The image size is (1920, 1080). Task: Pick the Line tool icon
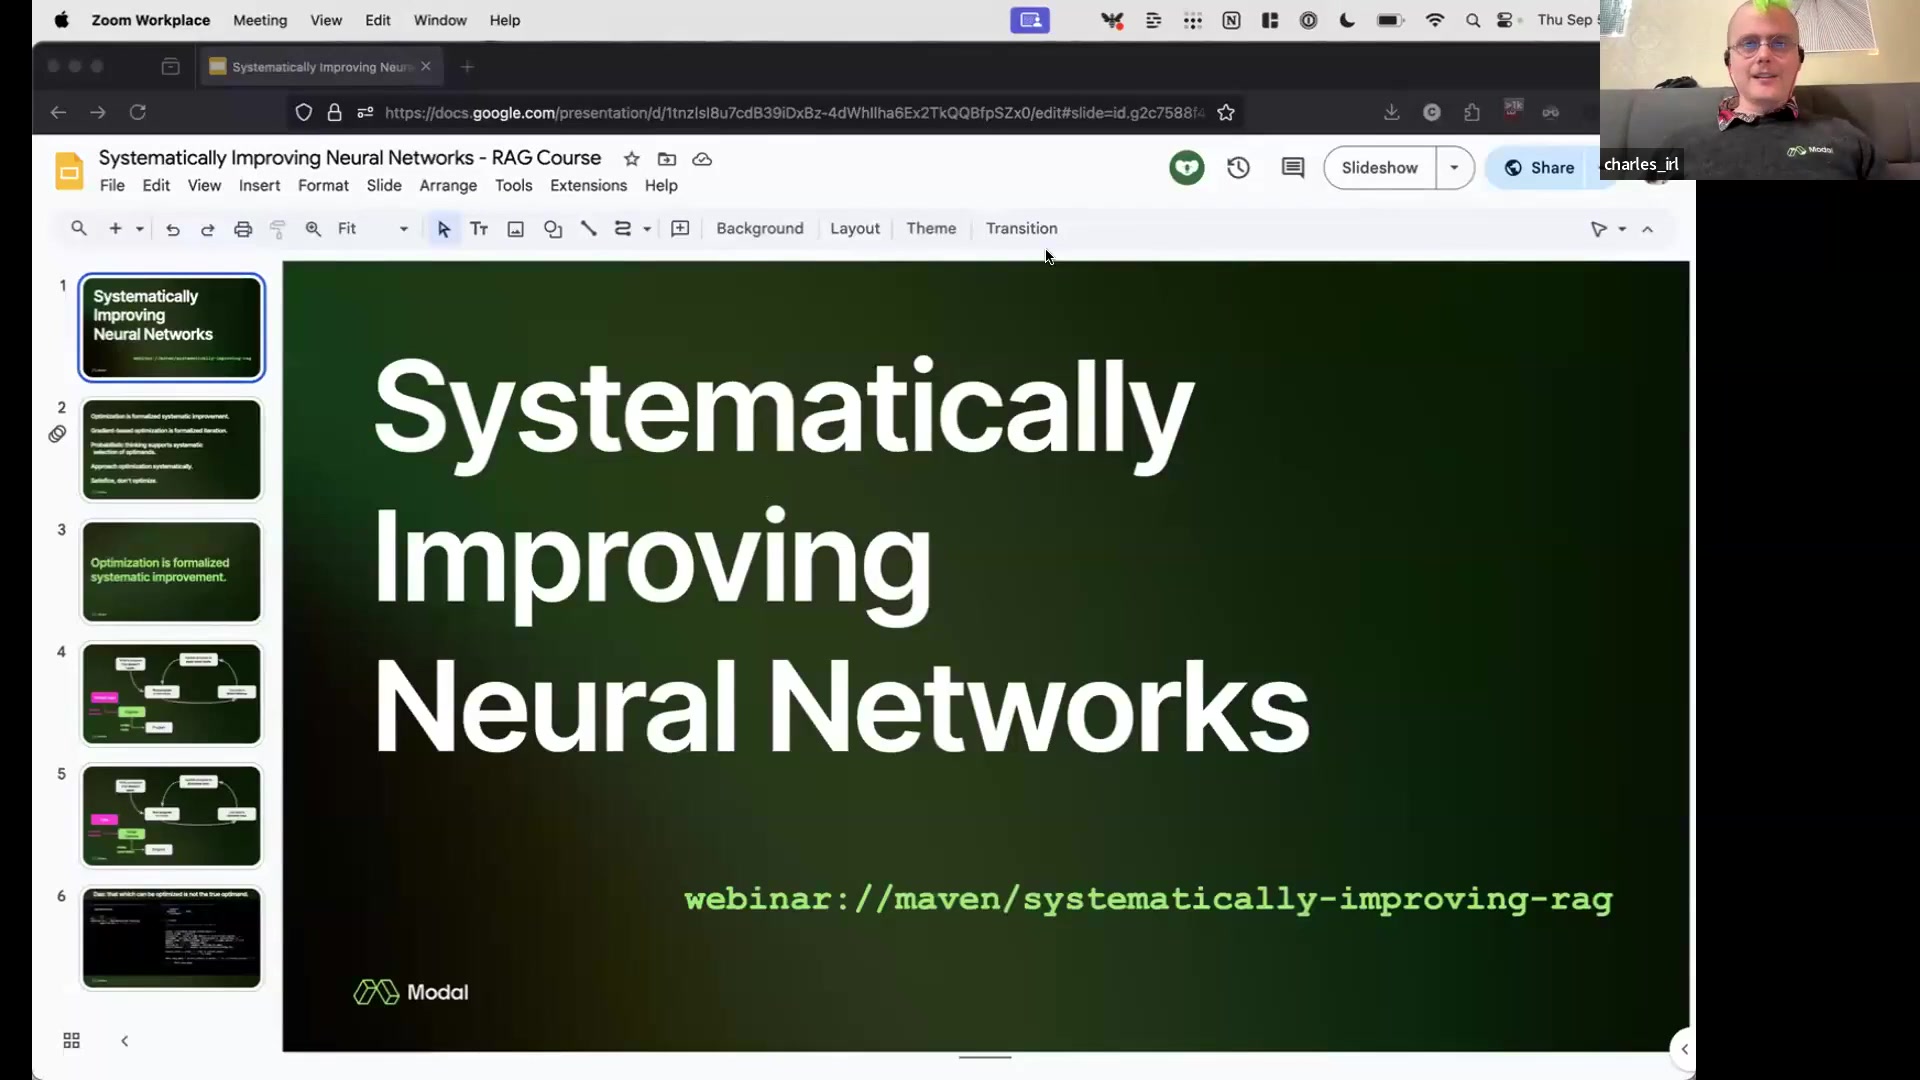tap(589, 229)
